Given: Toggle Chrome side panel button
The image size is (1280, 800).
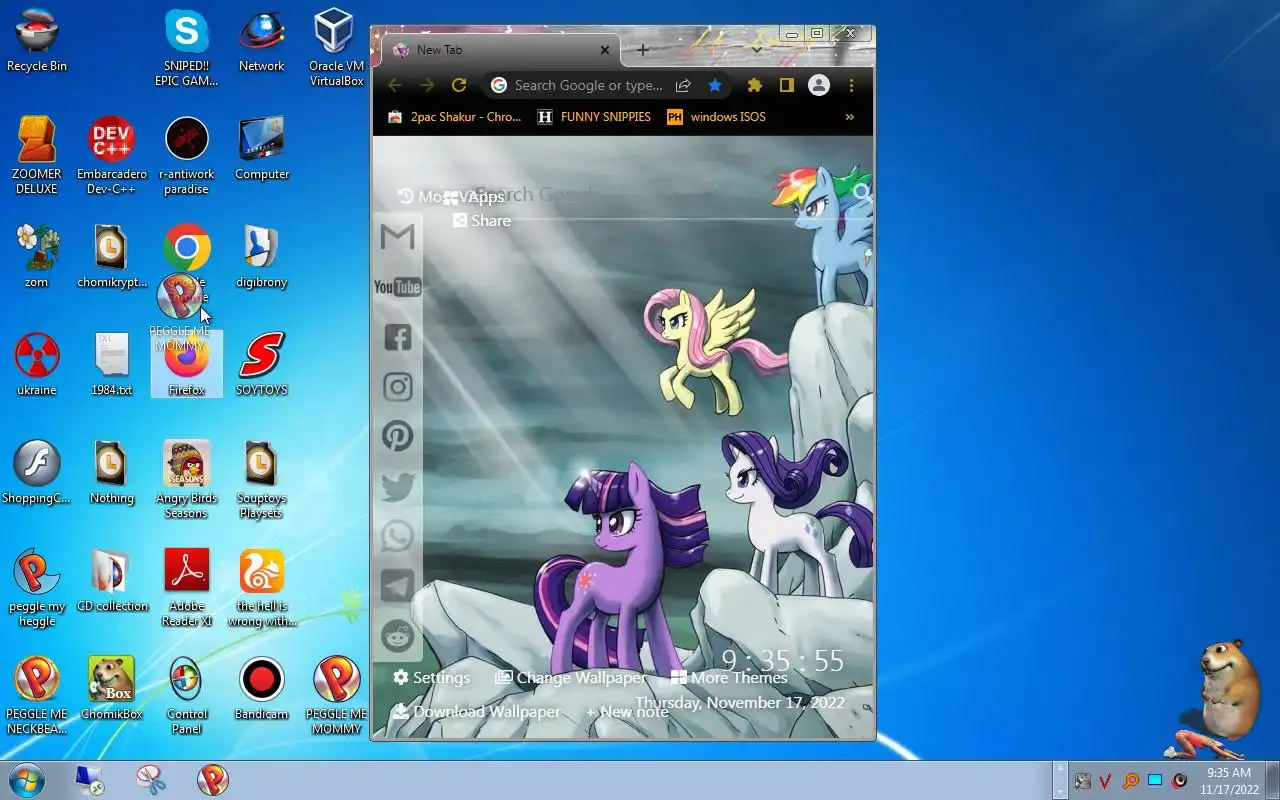Looking at the screenshot, I should point(787,86).
